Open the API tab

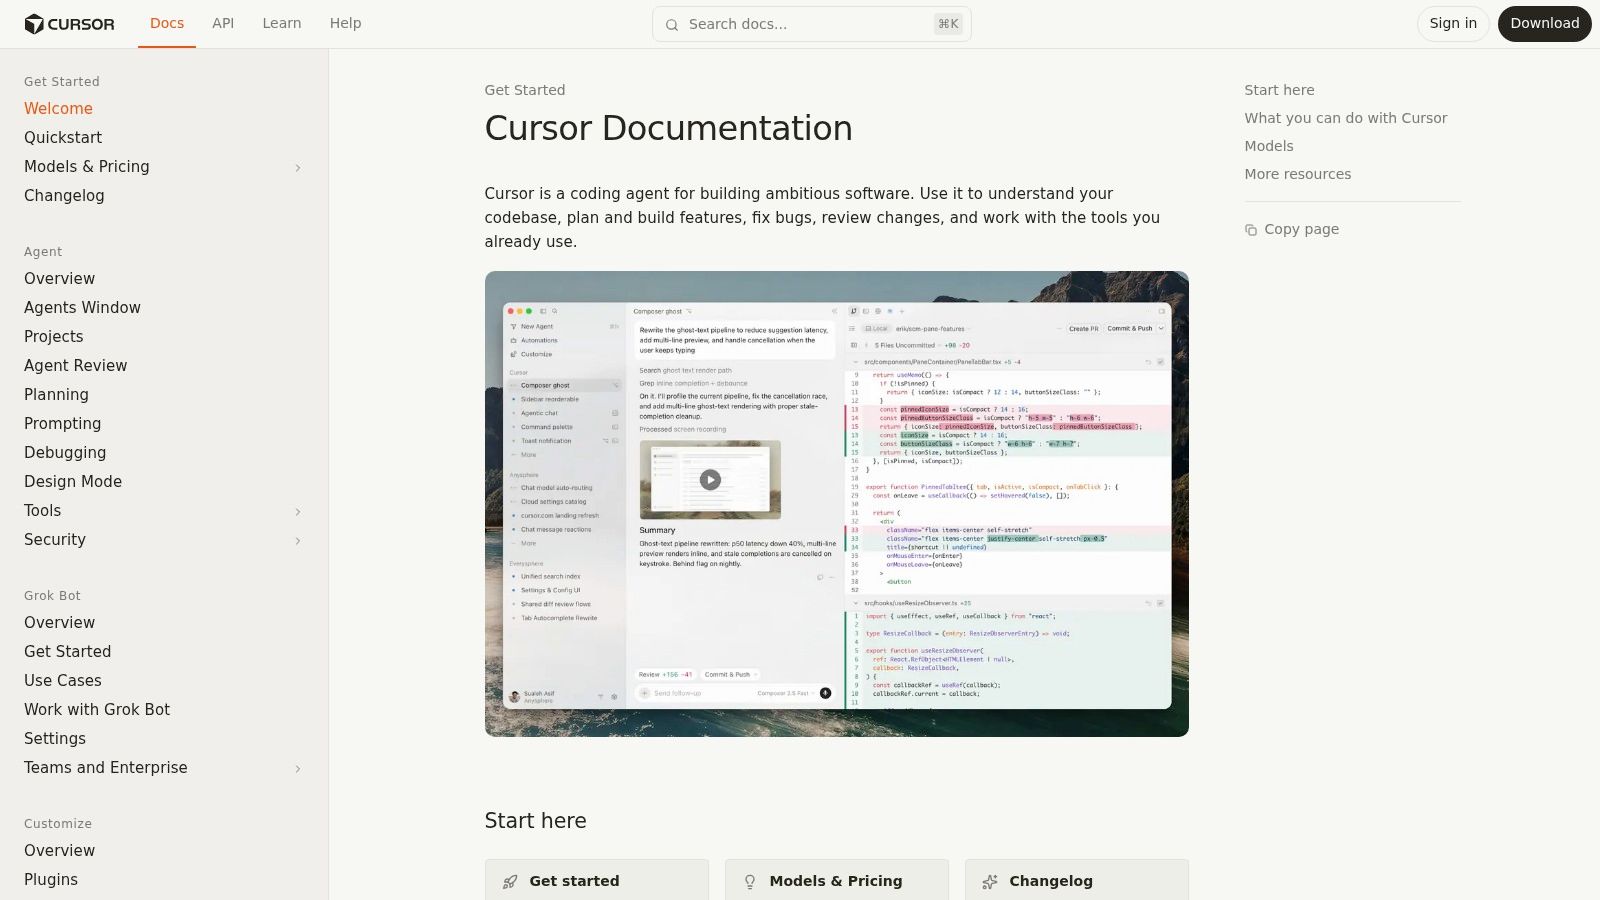click(x=223, y=23)
